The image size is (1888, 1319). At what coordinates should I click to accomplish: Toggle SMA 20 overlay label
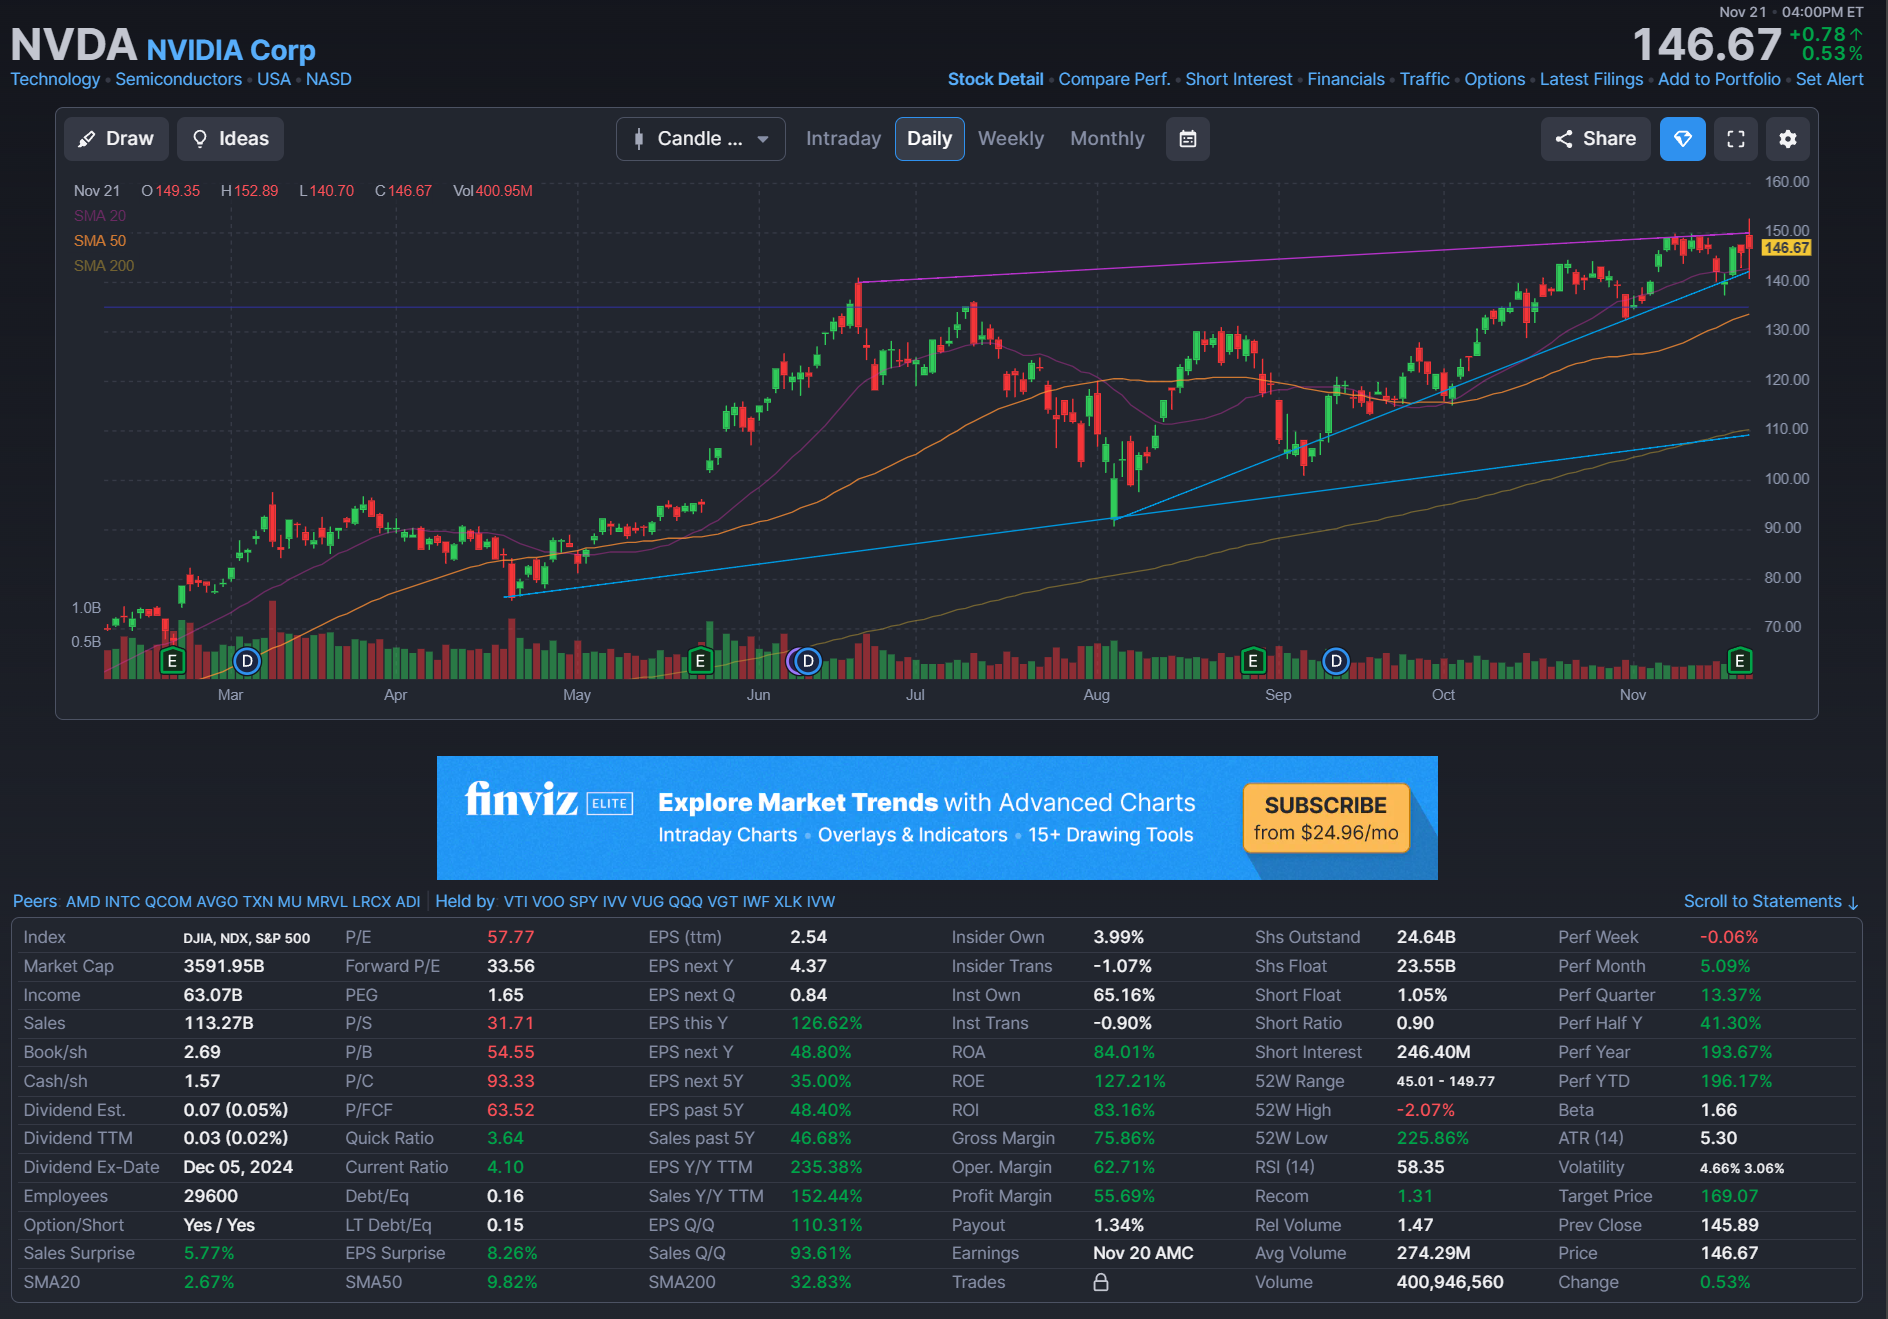(x=100, y=216)
